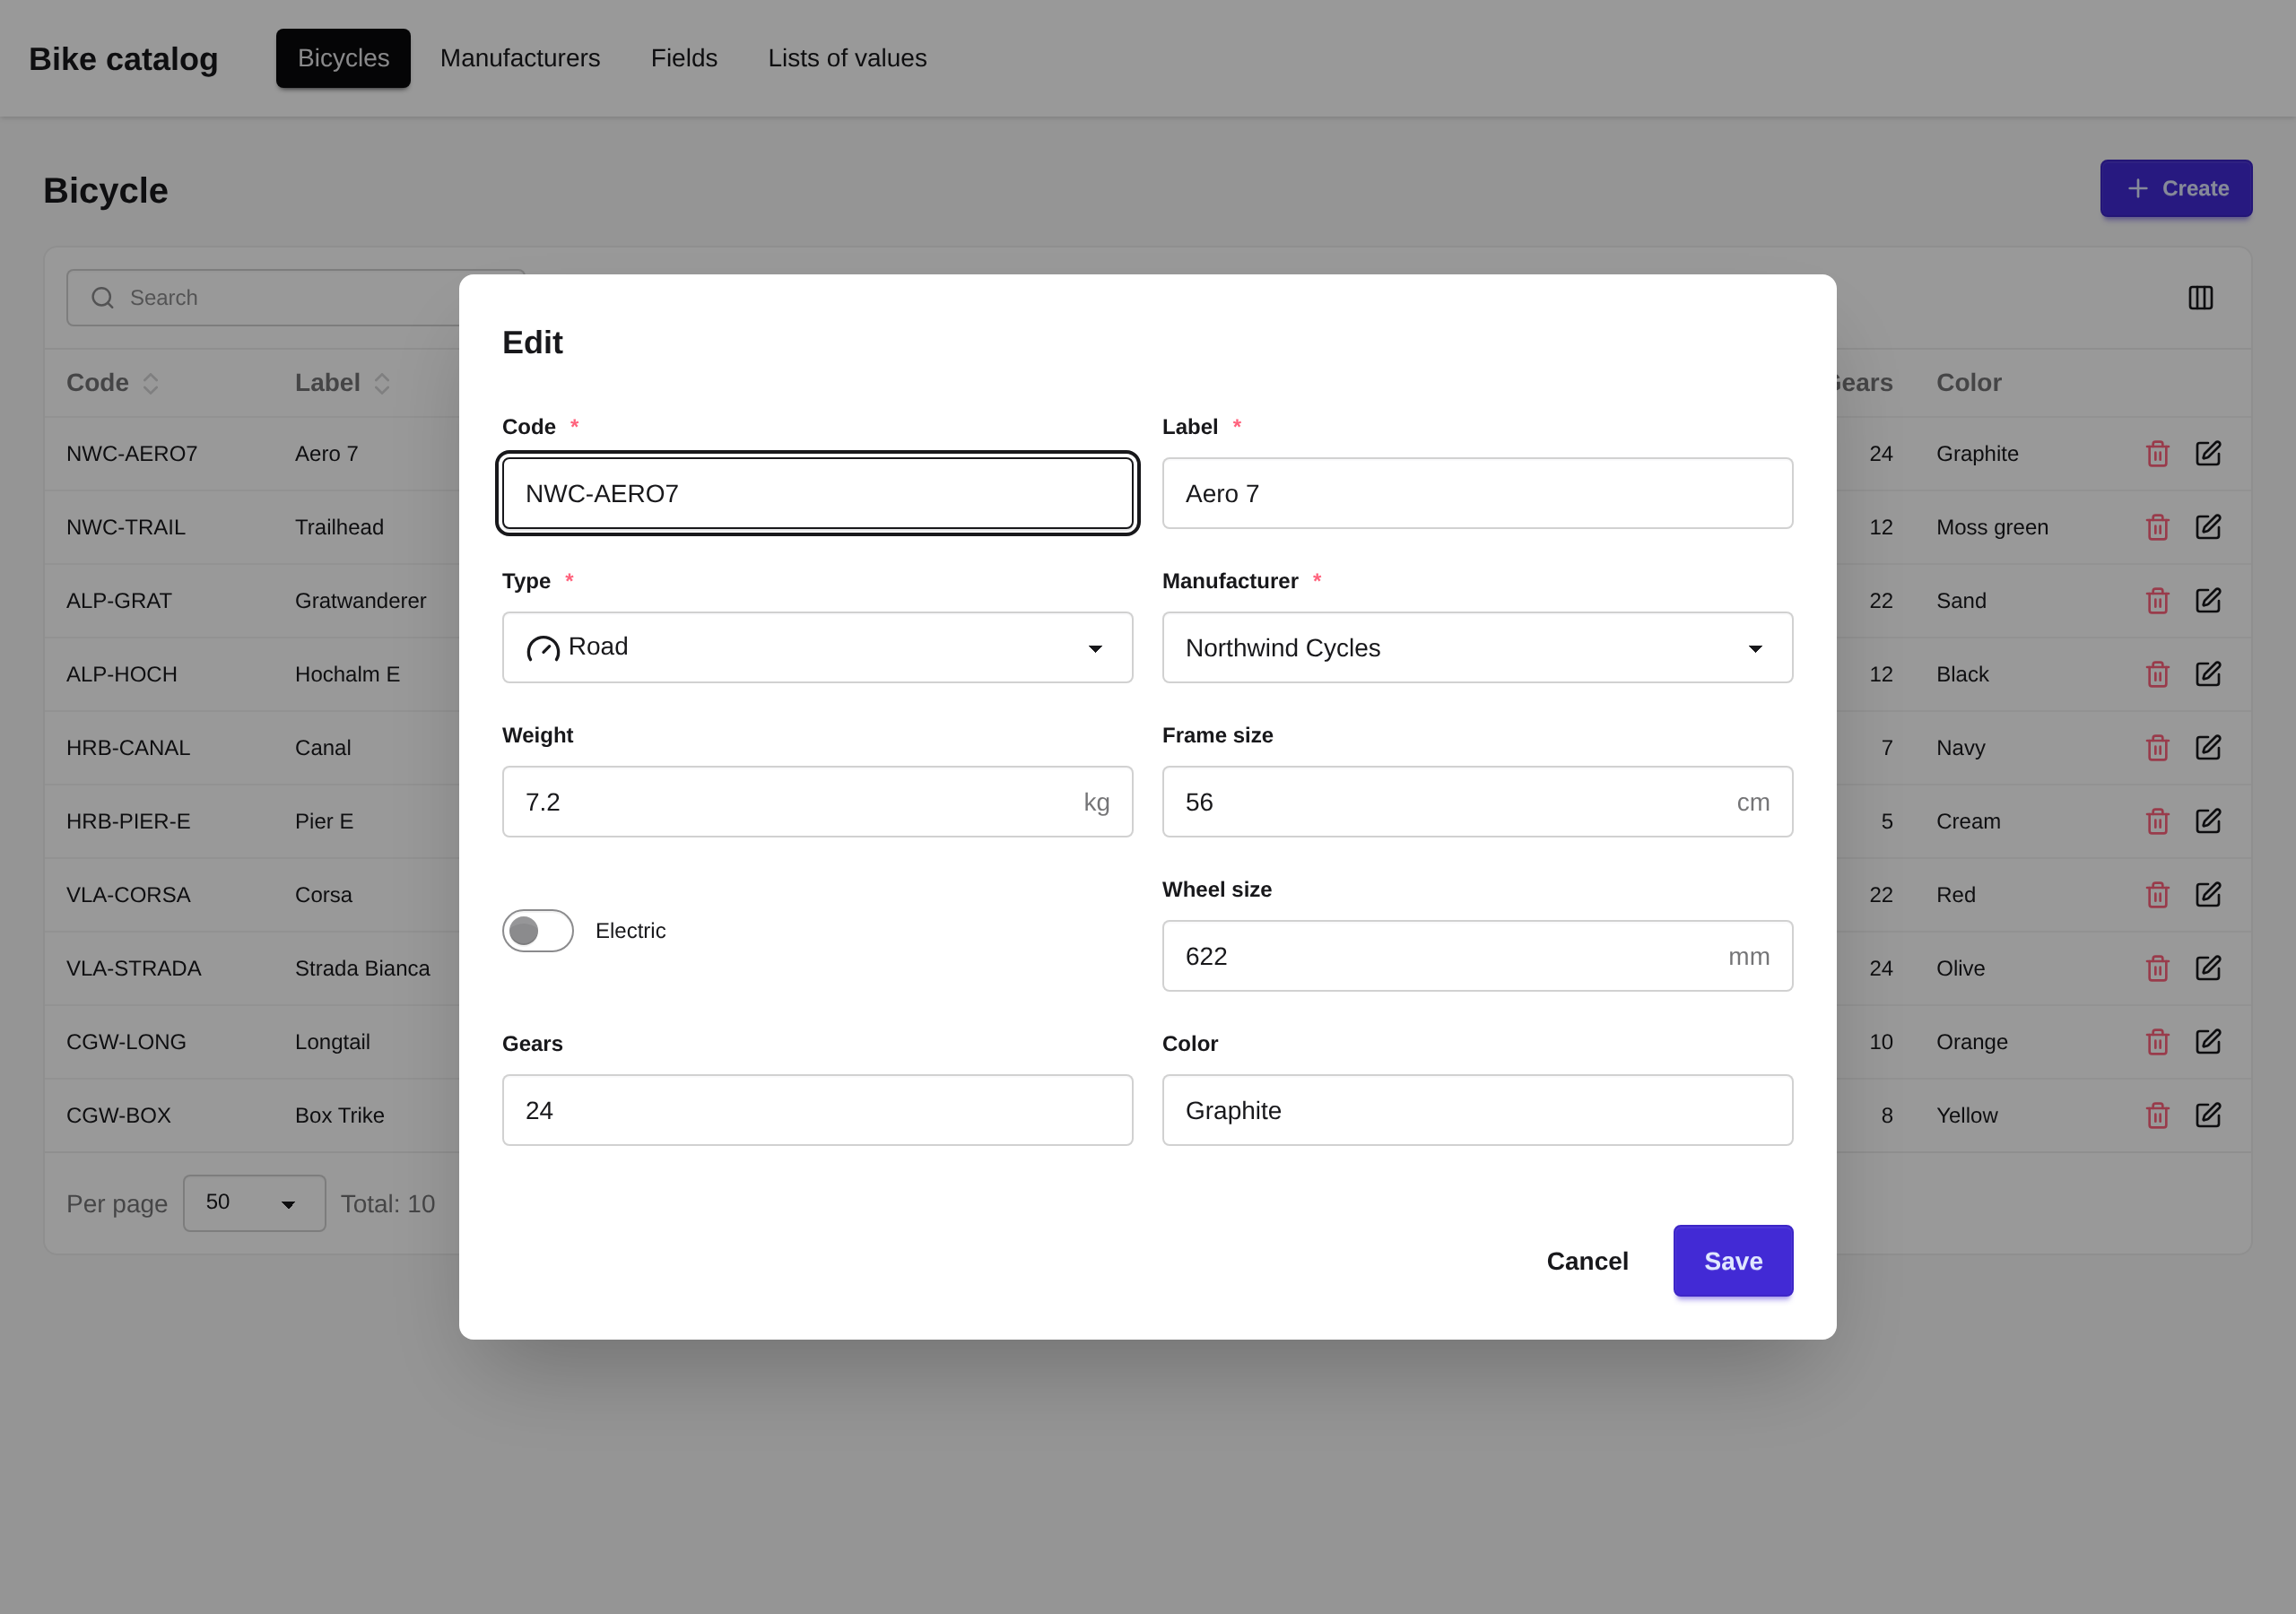
Task: Delete the ALP-GRAT Sand row
Action: pos(2157,601)
